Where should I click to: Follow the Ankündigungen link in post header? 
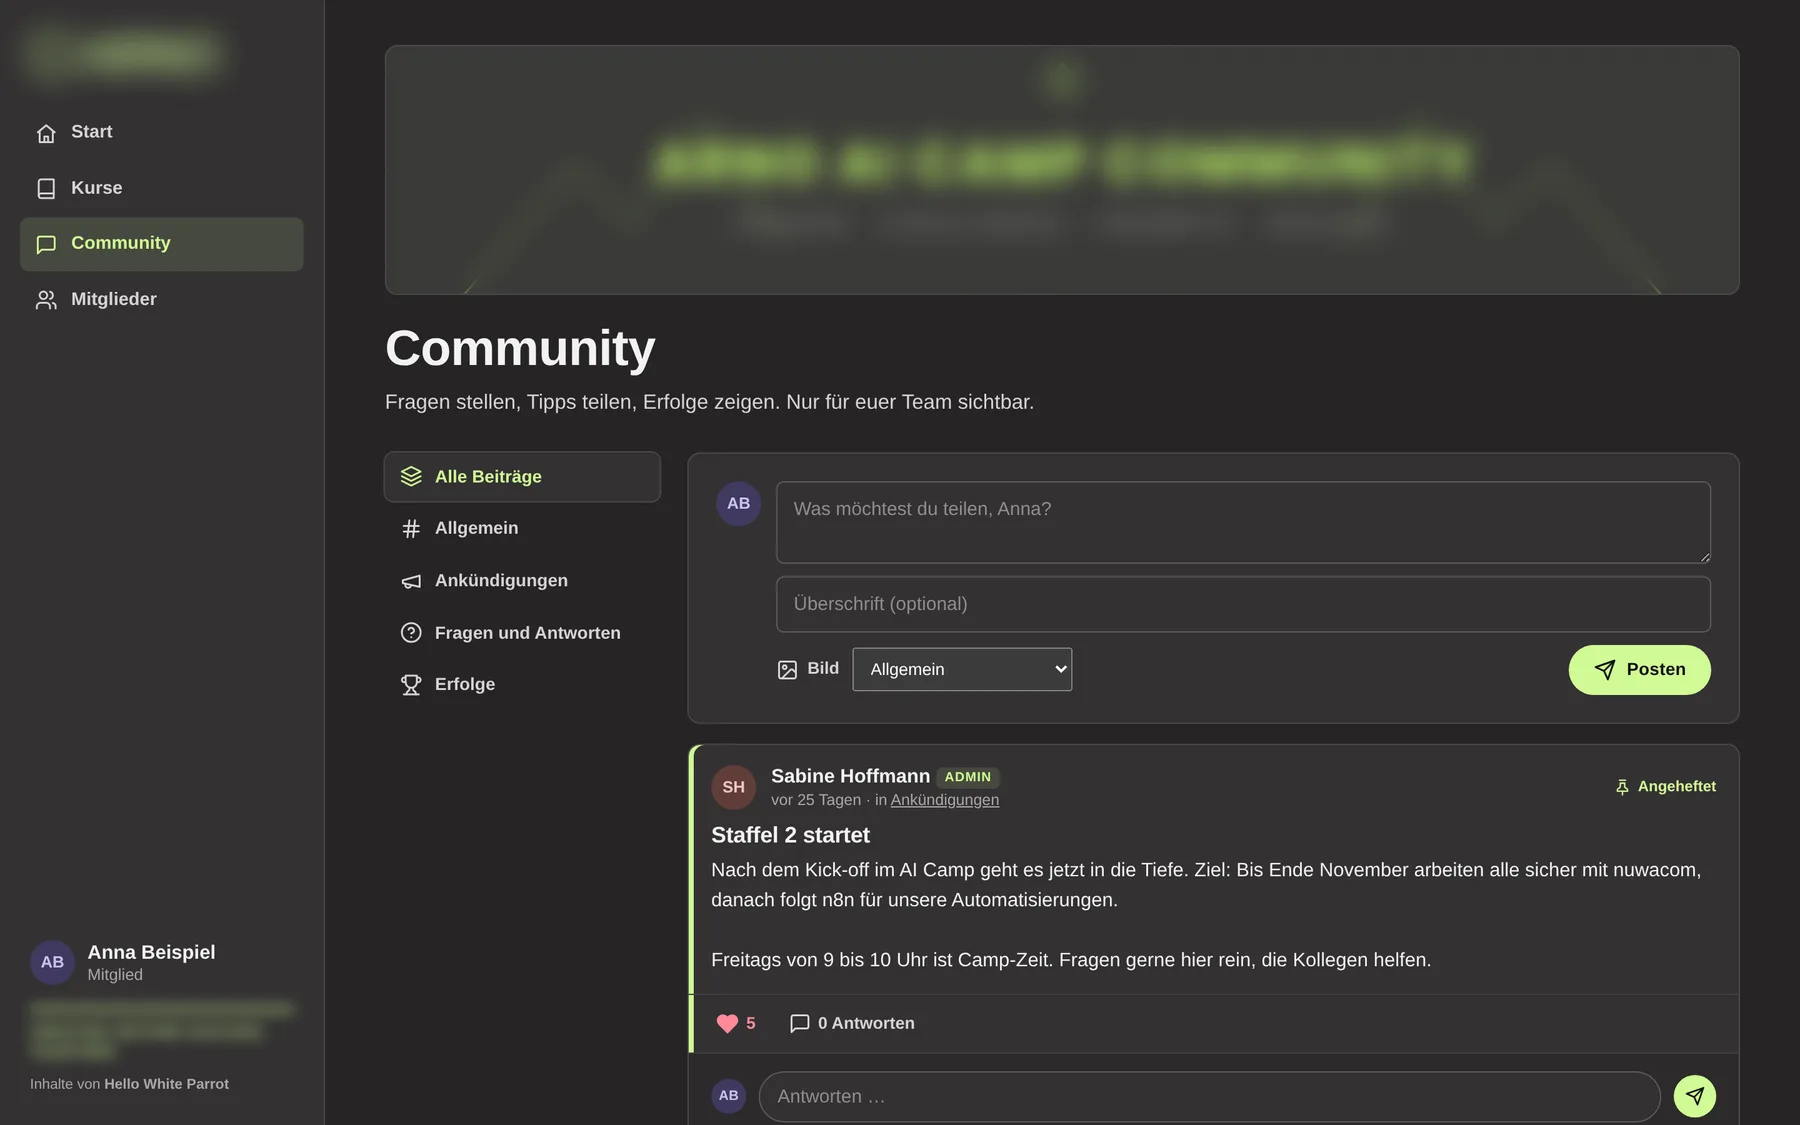click(x=945, y=800)
